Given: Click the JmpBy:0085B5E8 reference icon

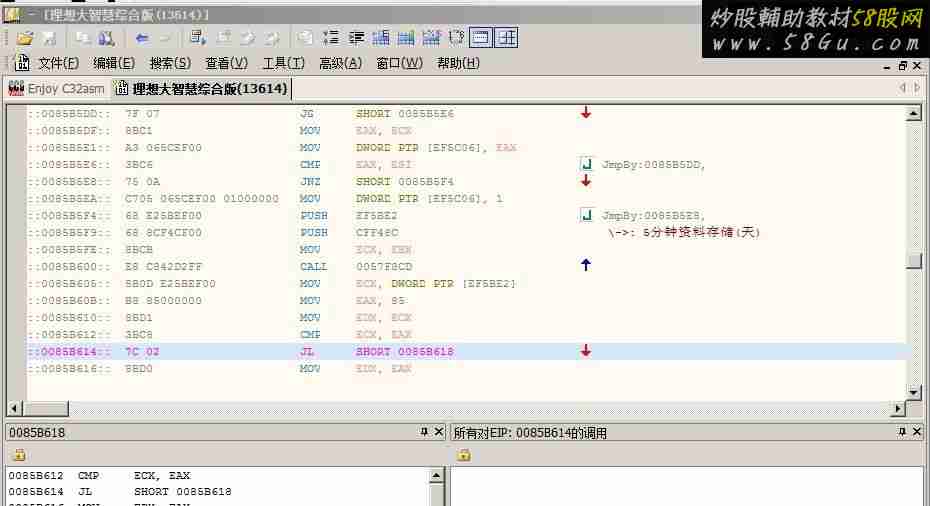Looking at the screenshot, I should click(x=586, y=215).
